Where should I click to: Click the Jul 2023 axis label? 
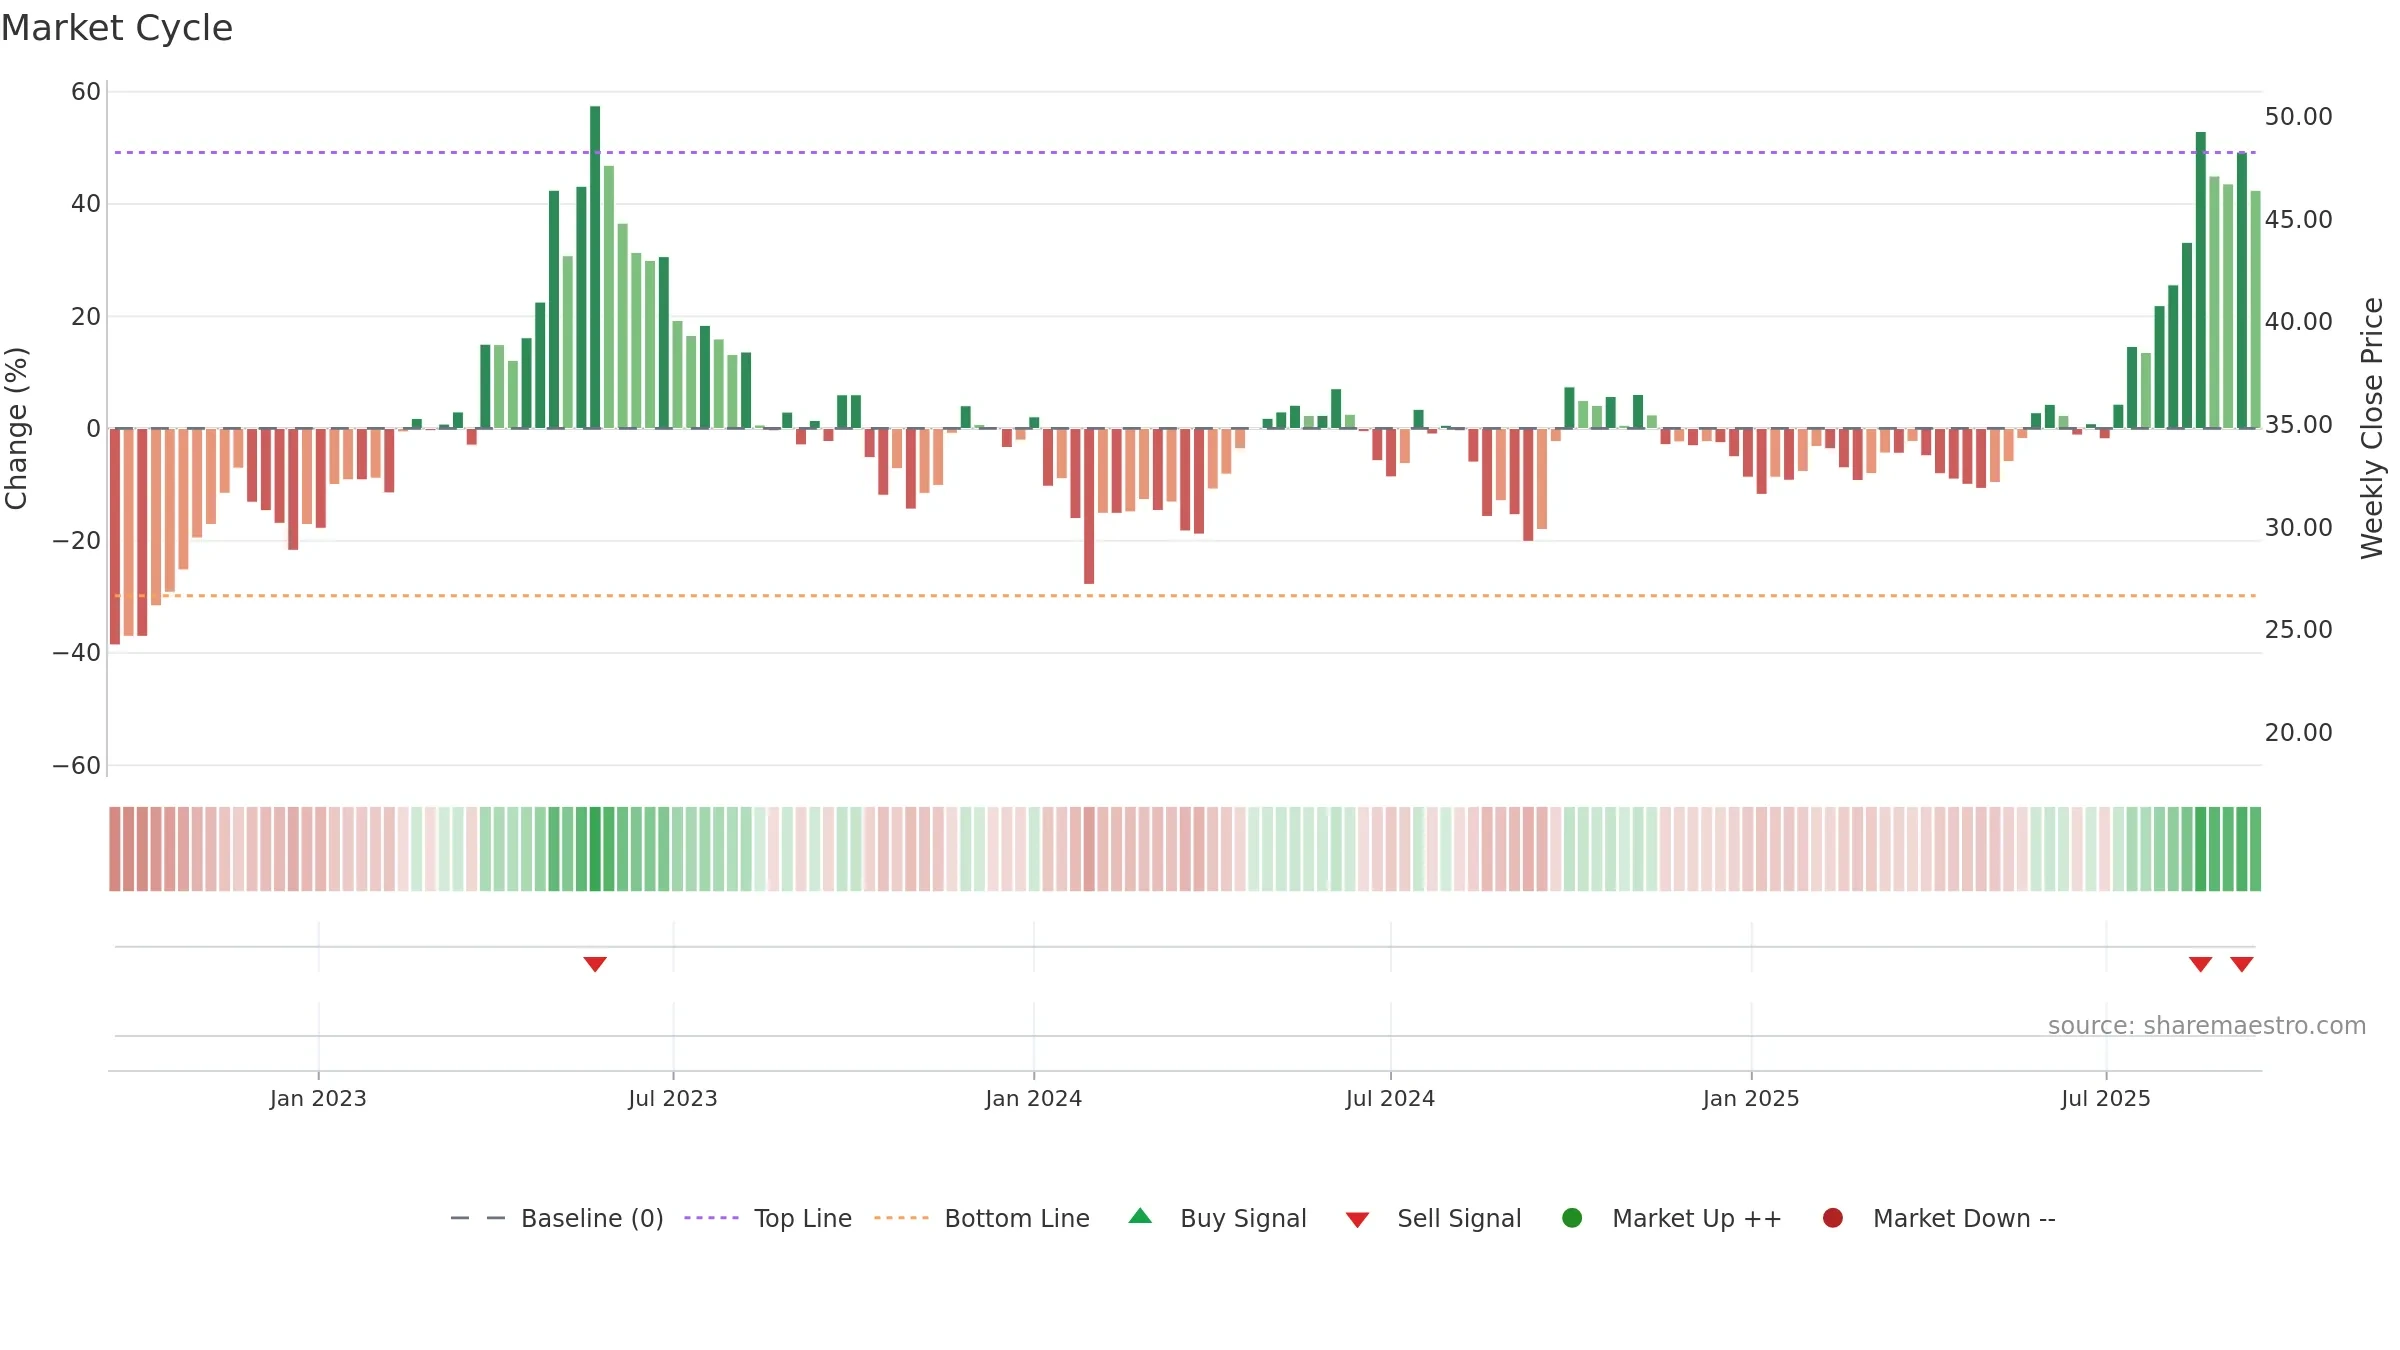pos(673,1098)
